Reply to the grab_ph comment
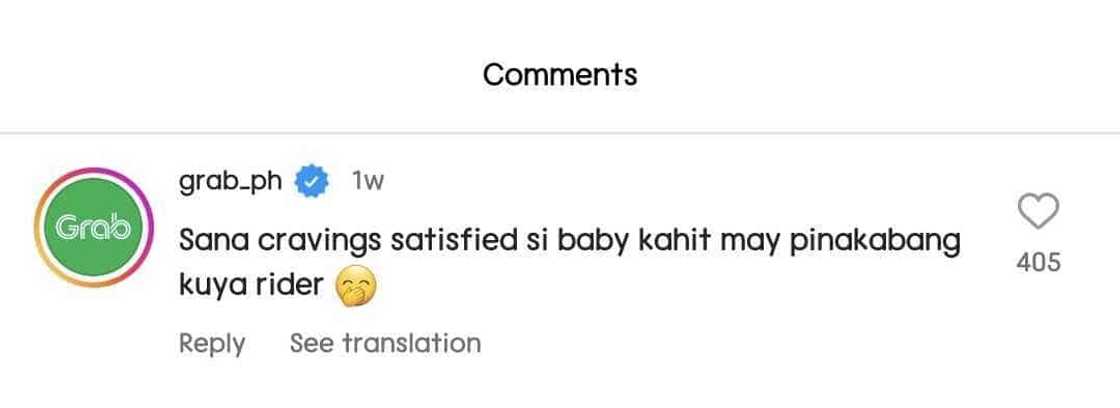The width and height of the screenshot is (1120, 408). coord(212,343)
